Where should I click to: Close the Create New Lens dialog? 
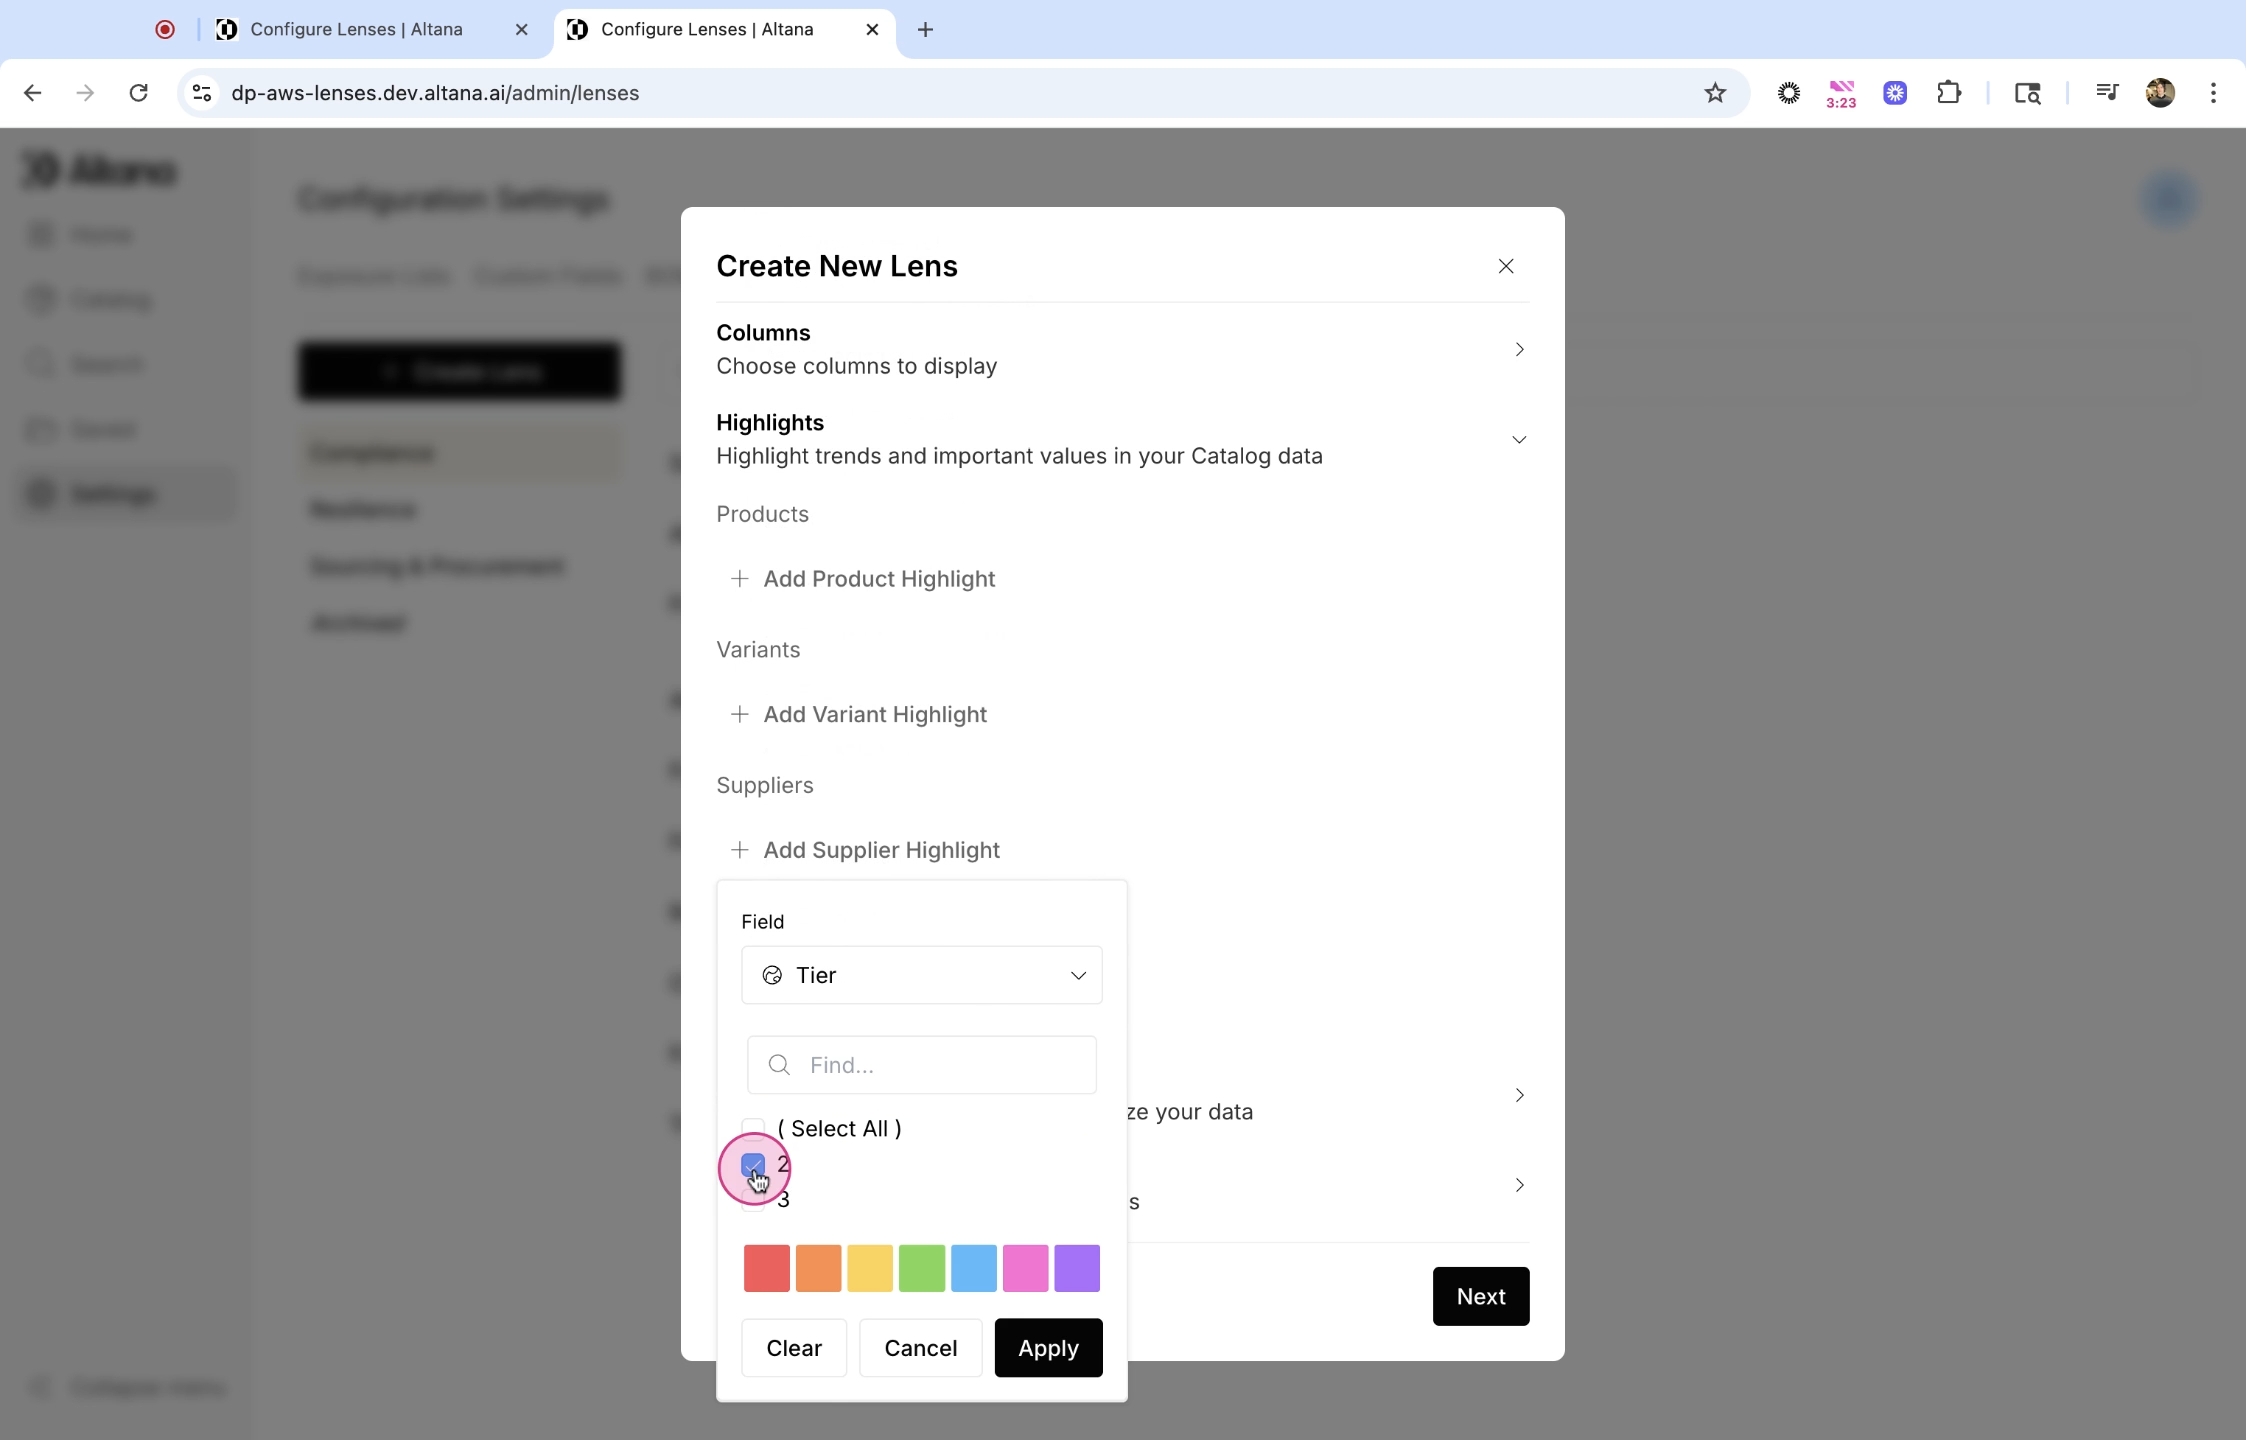pos(1505,266)
